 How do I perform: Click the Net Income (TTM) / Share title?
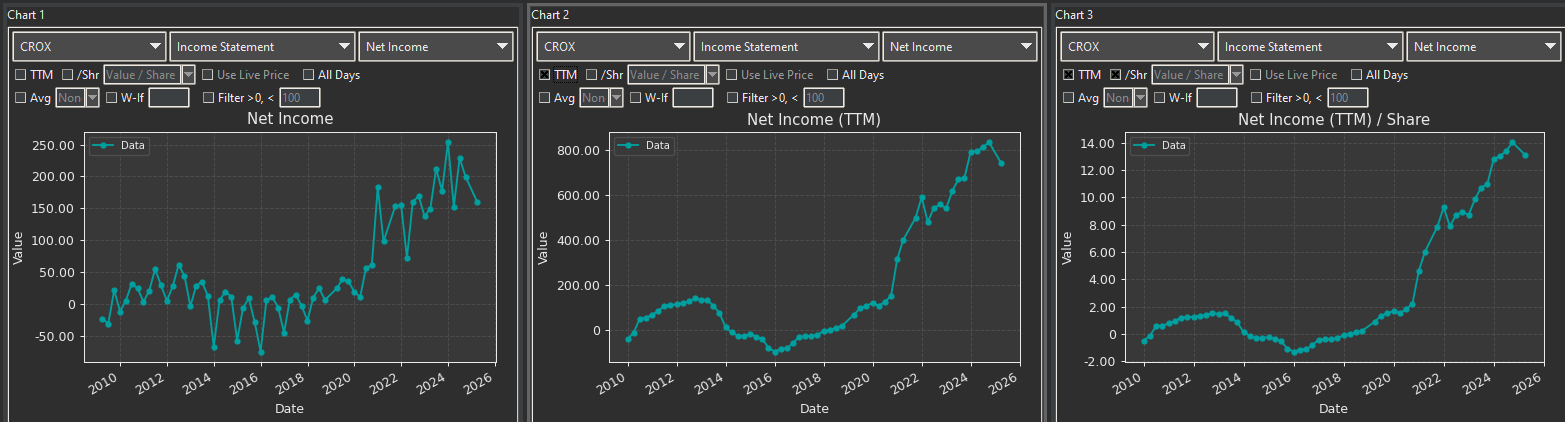coord(1334,119)
